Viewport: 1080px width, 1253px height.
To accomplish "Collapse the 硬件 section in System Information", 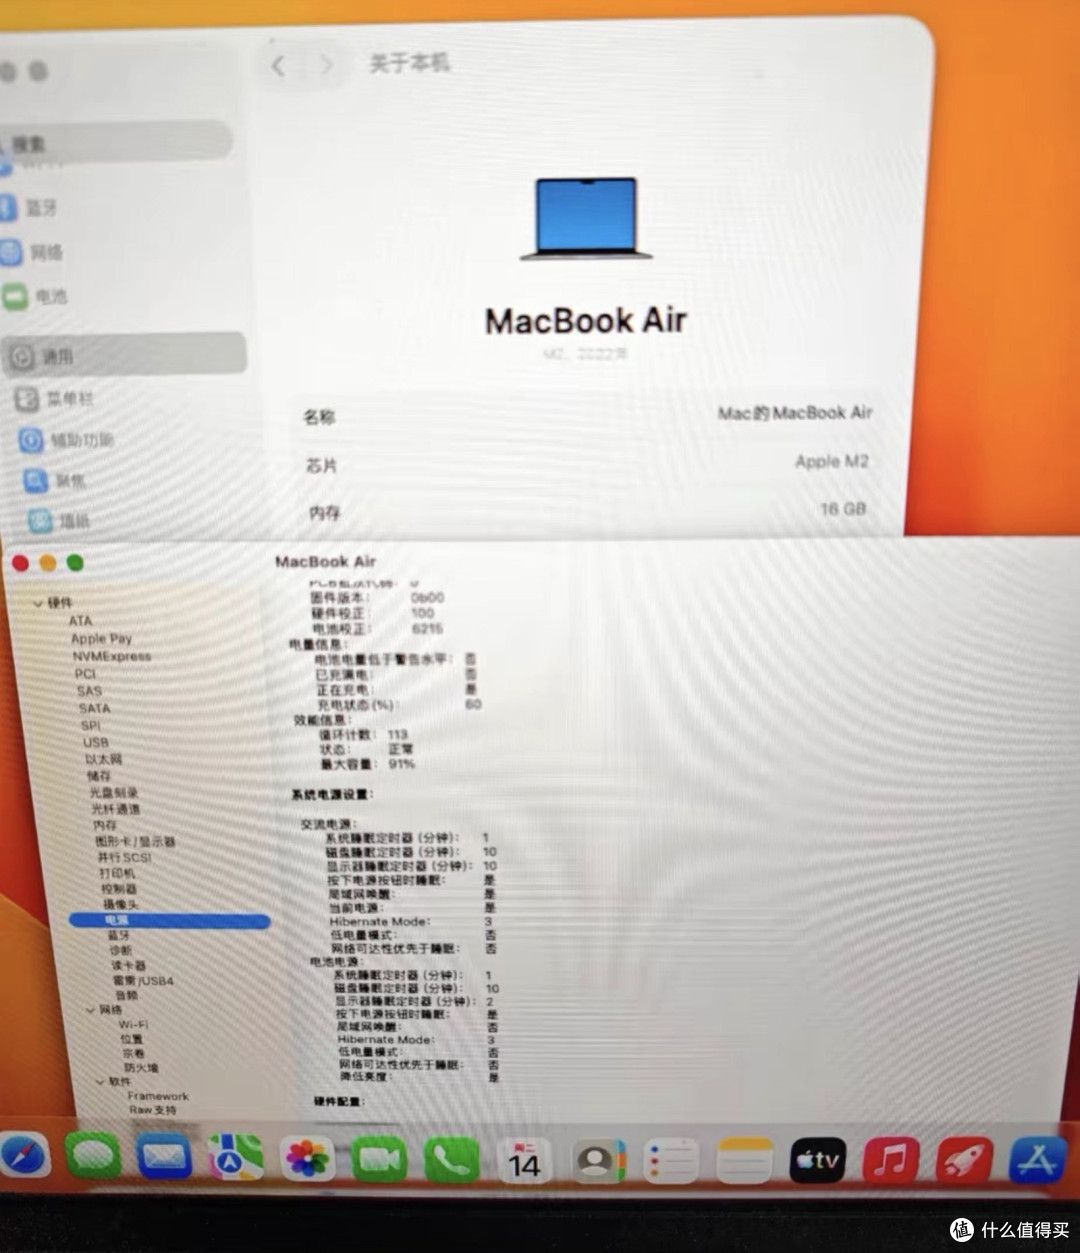I will point(38,603).
